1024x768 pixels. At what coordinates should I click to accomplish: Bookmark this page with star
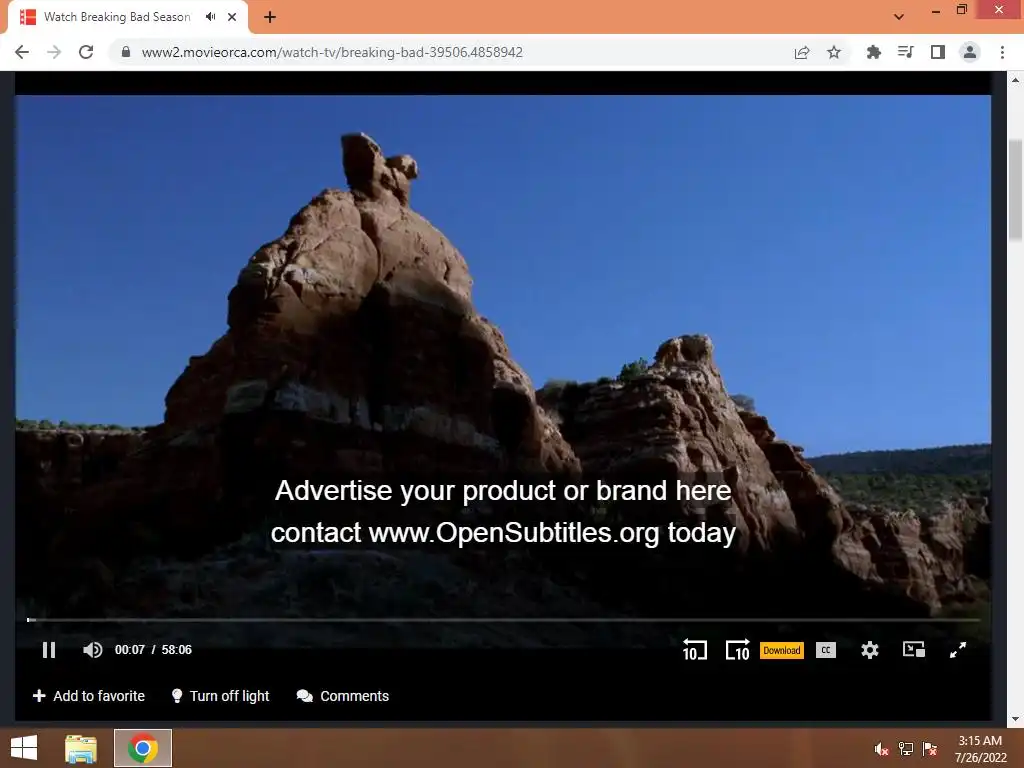[834, 52]
